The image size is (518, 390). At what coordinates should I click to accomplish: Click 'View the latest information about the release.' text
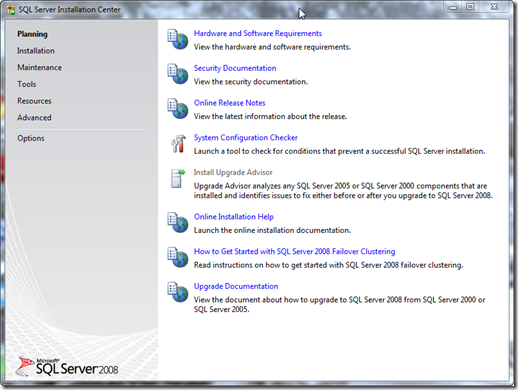(x=270, y=116)
